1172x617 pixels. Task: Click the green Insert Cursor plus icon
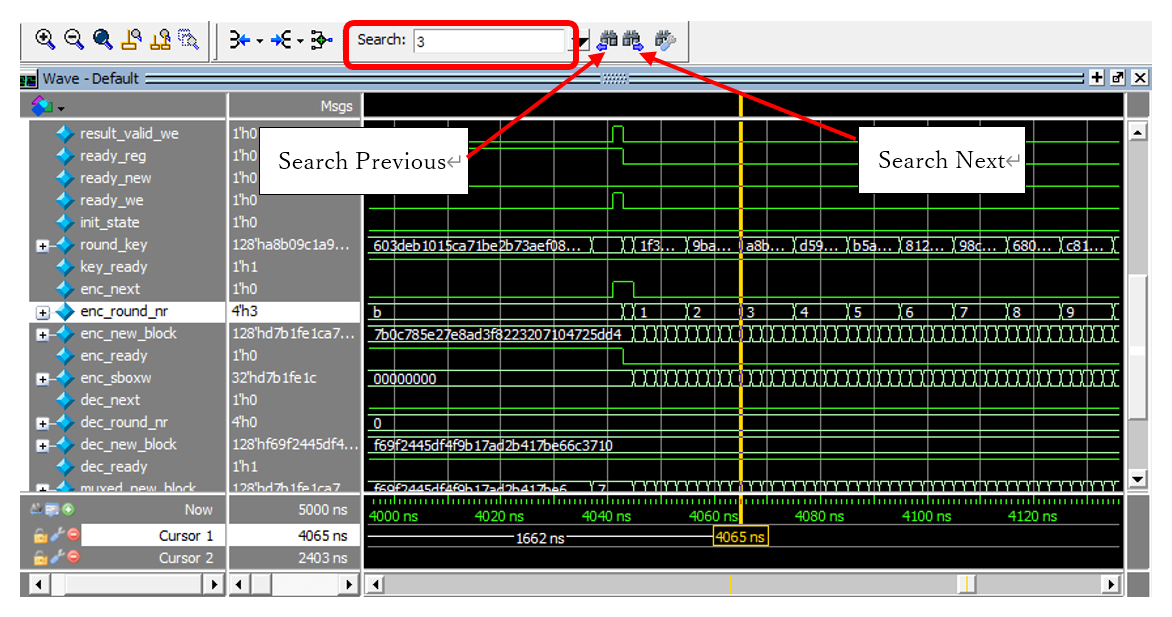(68, 509)
